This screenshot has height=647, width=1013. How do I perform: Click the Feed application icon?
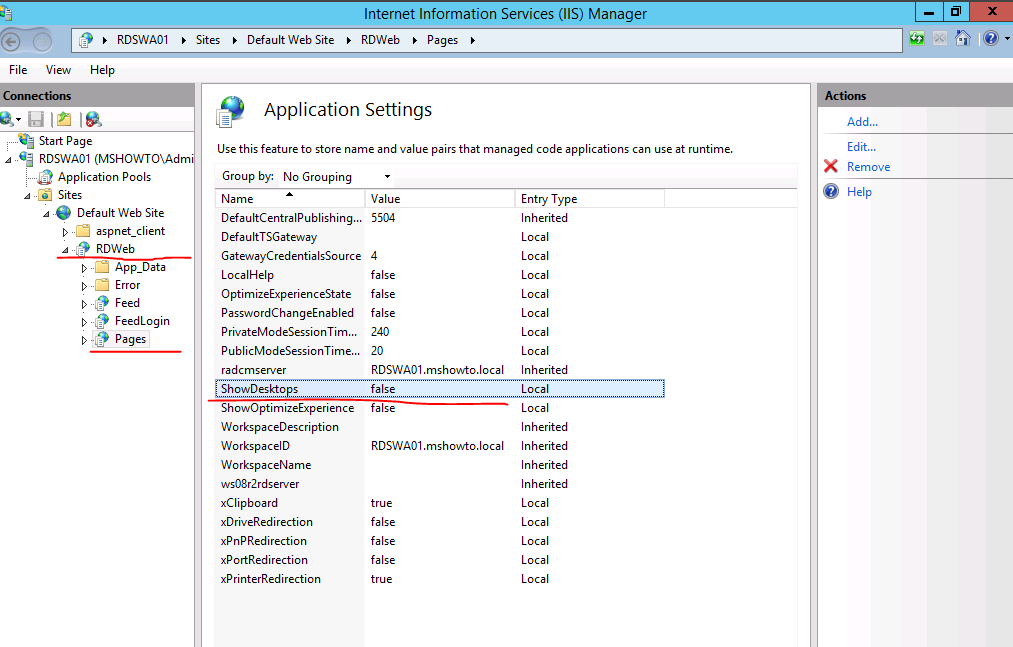click(x=102, y=303)
